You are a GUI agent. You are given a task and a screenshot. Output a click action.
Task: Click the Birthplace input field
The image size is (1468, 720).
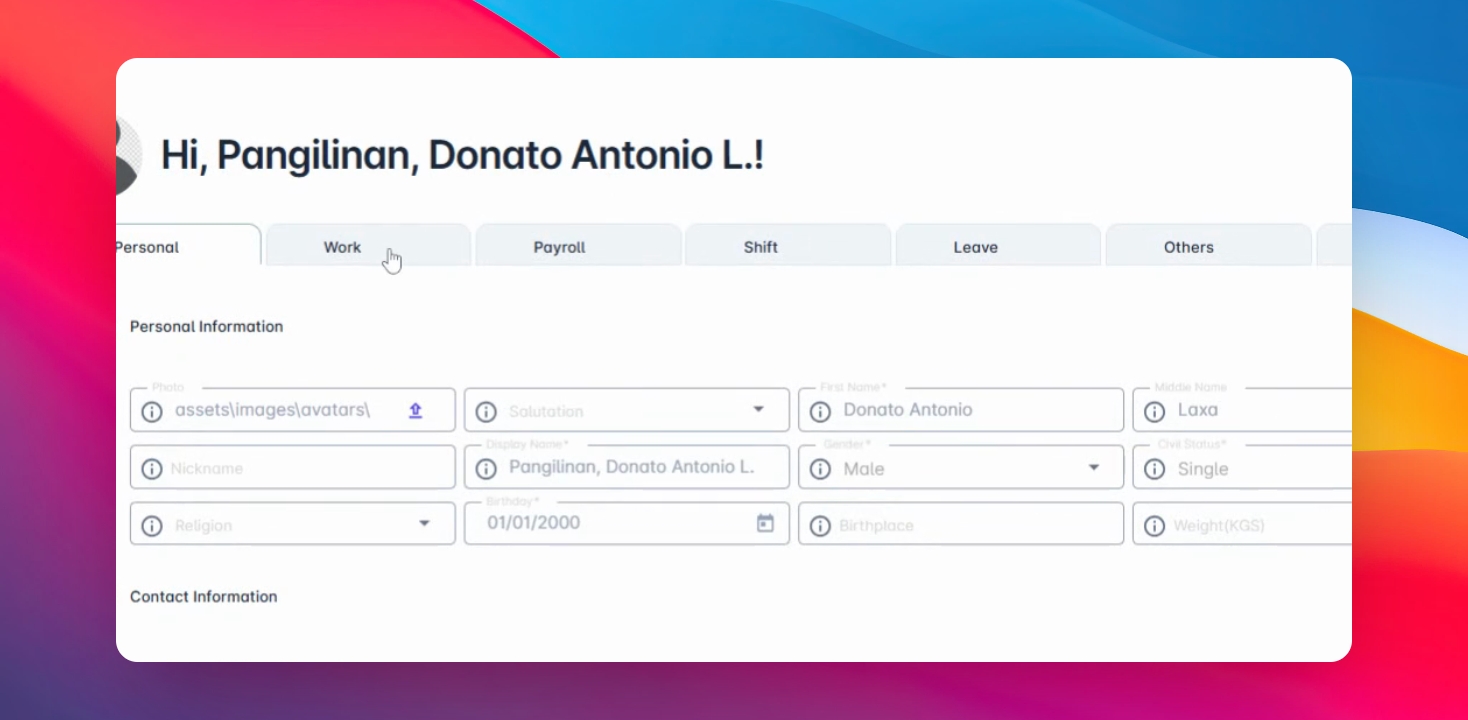961,524
